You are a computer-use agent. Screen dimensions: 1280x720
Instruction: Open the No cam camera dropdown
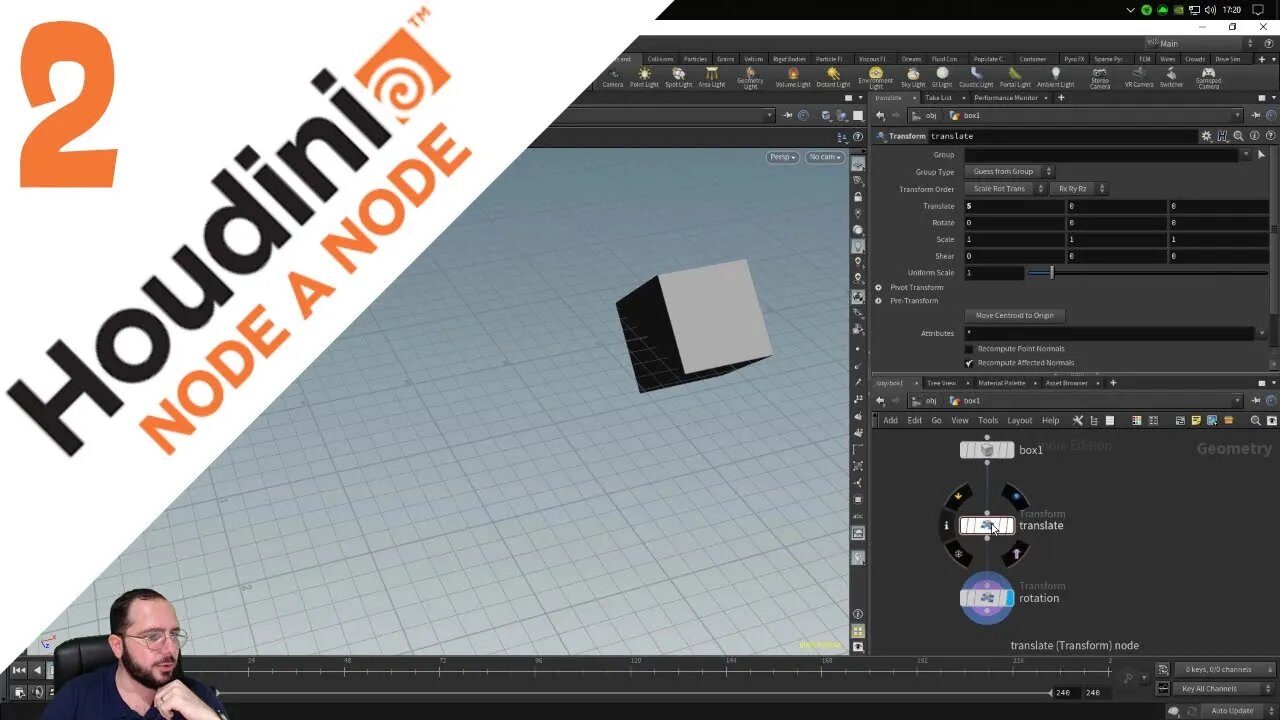point(825,157)
